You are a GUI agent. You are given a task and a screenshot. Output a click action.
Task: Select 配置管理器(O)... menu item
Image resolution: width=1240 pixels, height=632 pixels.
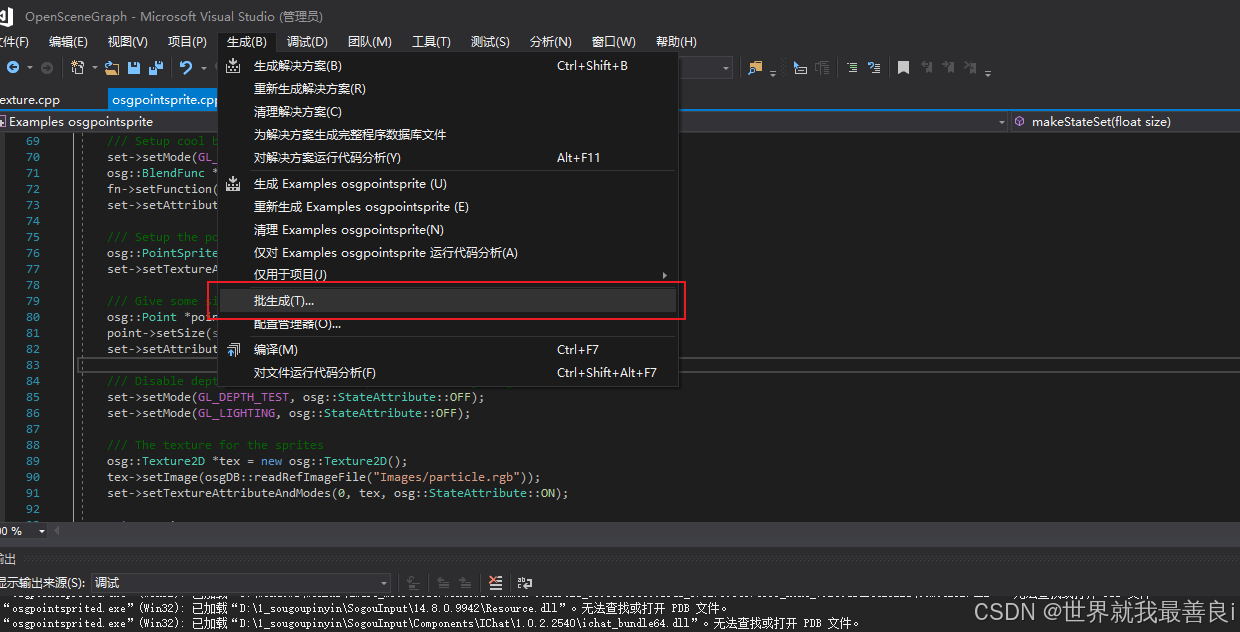click(x=449, y=324)
